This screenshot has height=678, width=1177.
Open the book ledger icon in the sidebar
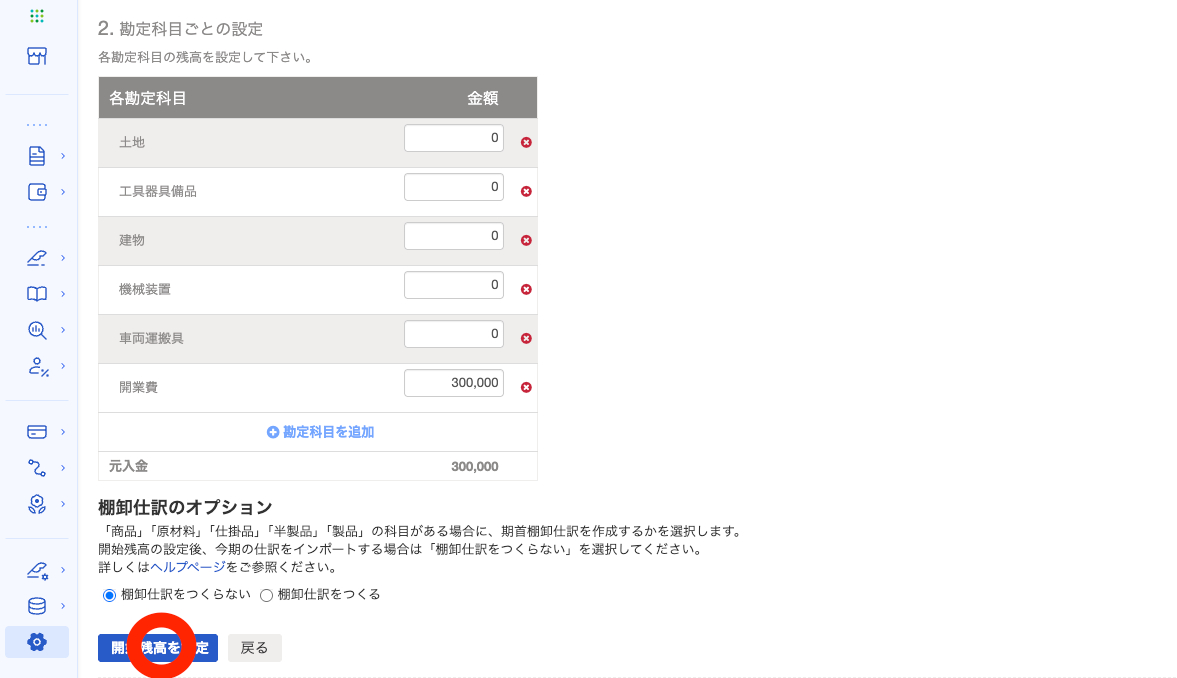tap(37, 294)
